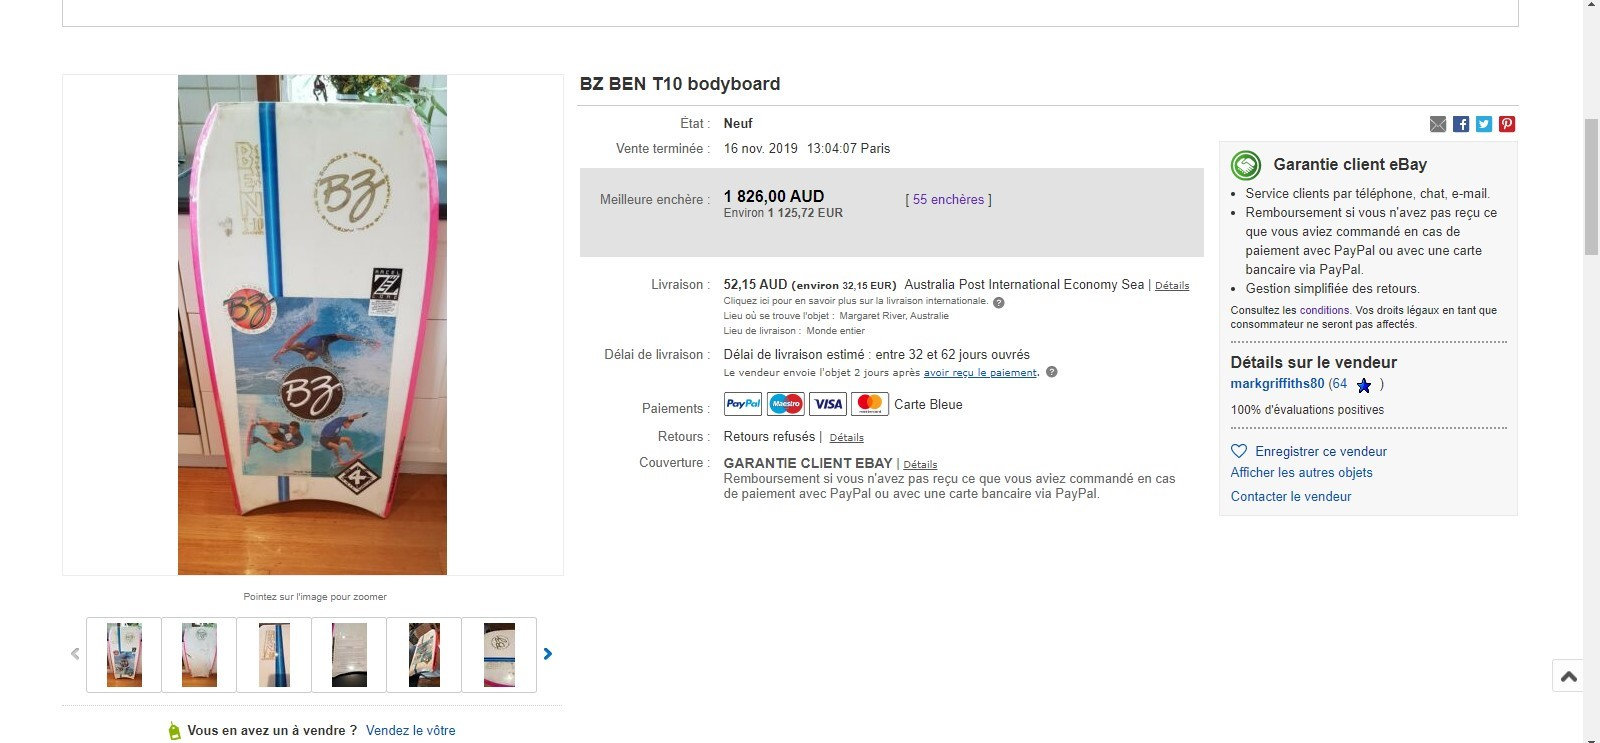Click Afficher les autres objets
The height and width of the screenshot is (743, 1600).
[x=1301, y=473]
